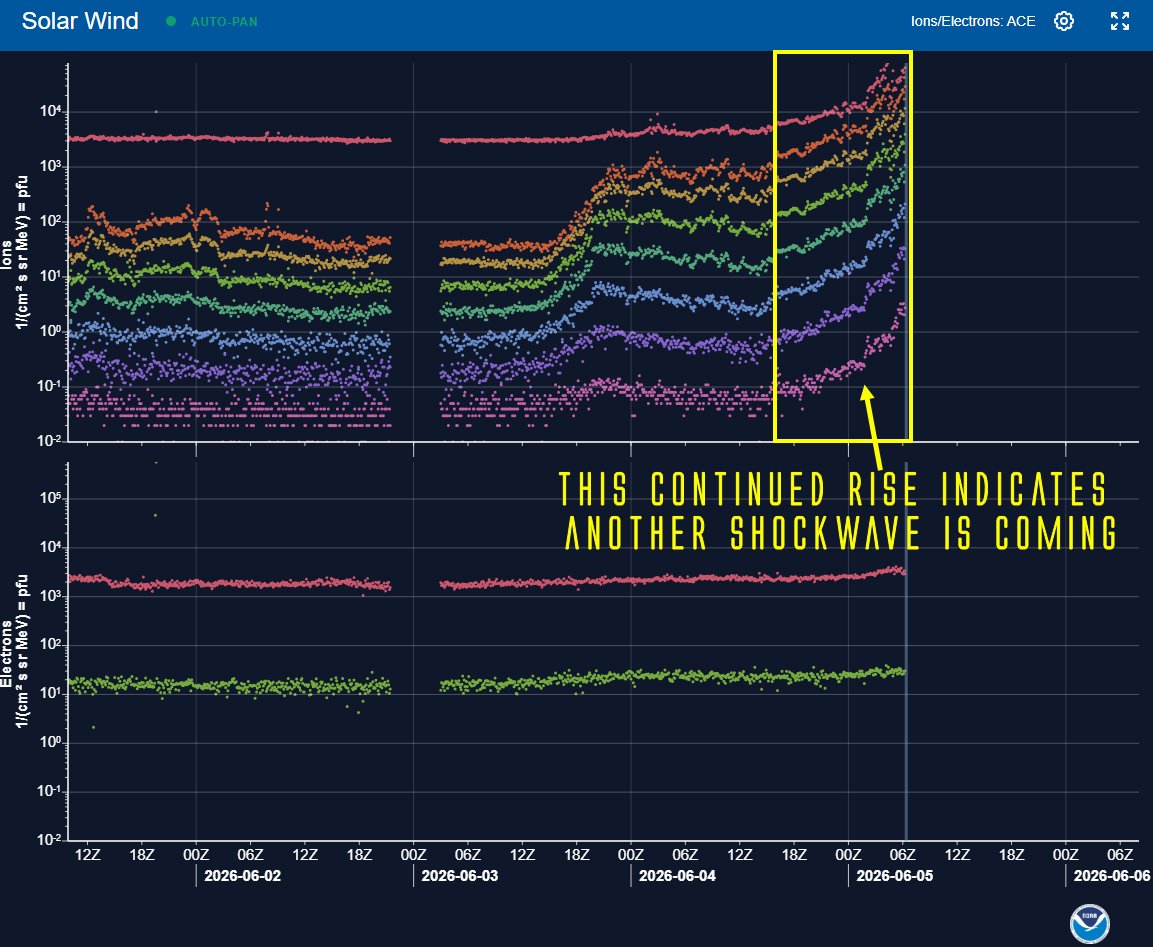
Task: Click the green AUTO-PAN status dot
Action: [171, 21]
